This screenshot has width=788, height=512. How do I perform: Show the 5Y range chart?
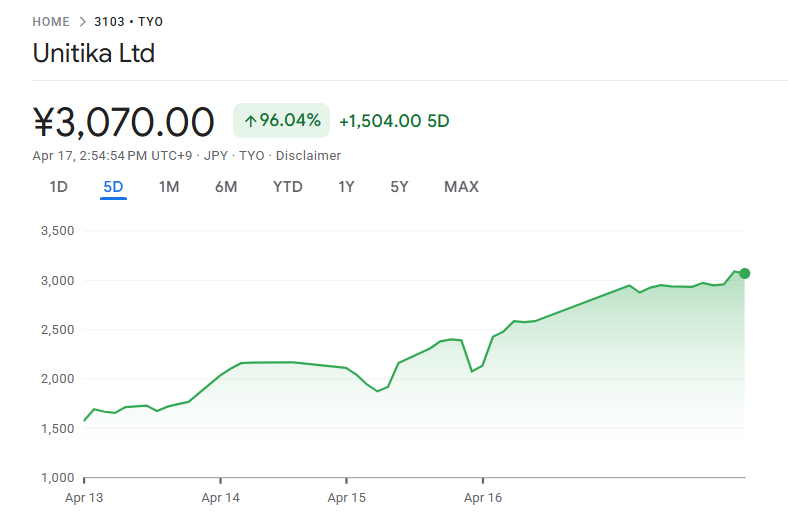[x=399, y=186]
